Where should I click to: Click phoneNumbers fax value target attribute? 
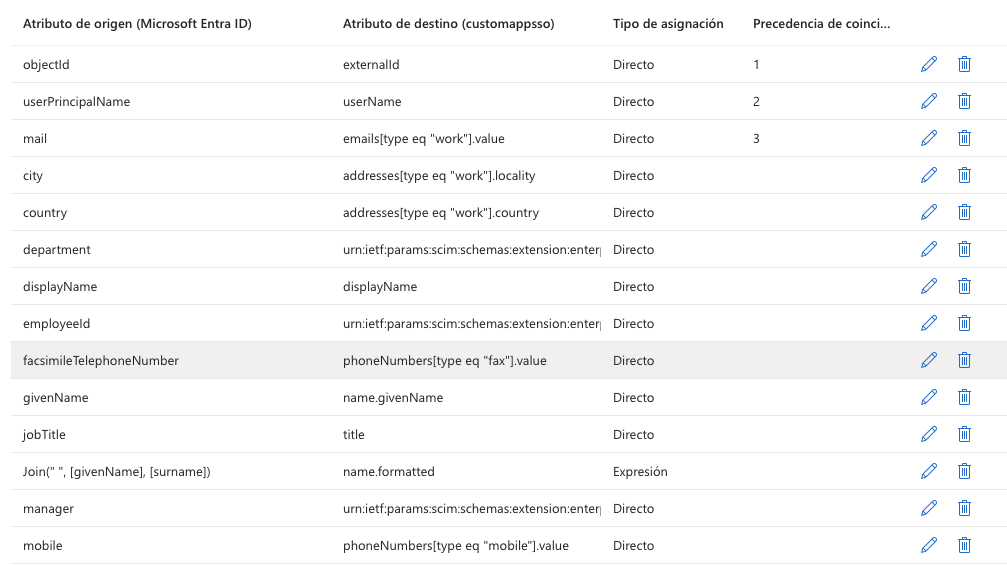pos(445,361)
